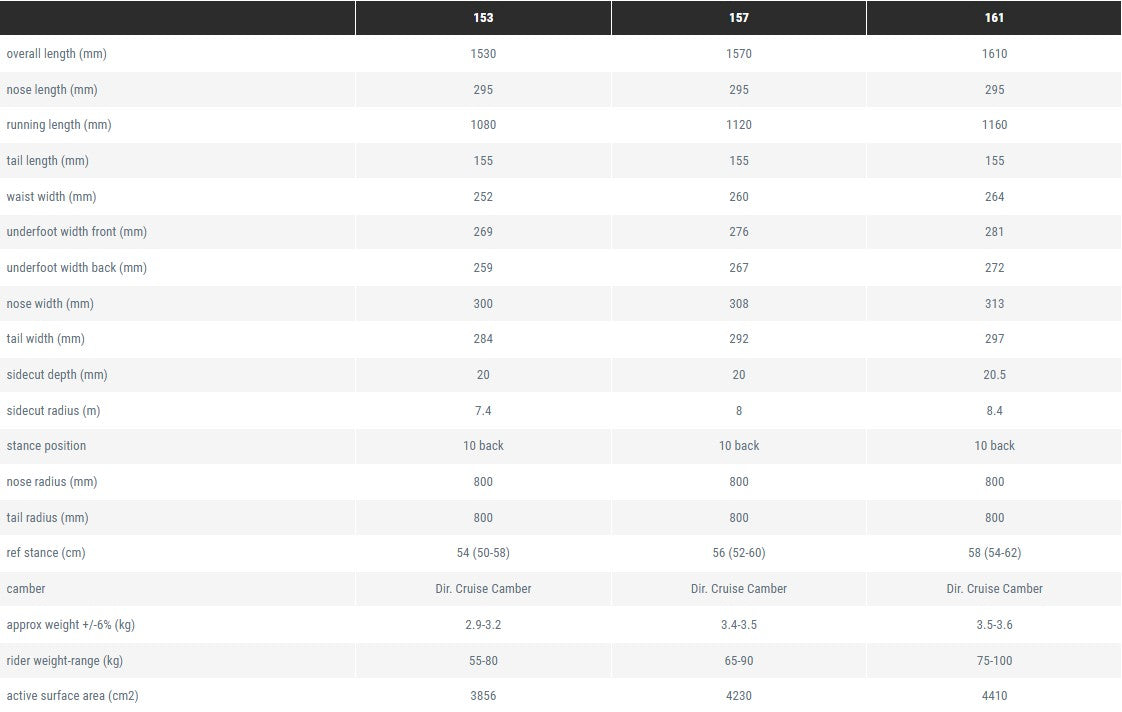
Task: Click the sidecut radius value 7.4
Action: point(483,411)
